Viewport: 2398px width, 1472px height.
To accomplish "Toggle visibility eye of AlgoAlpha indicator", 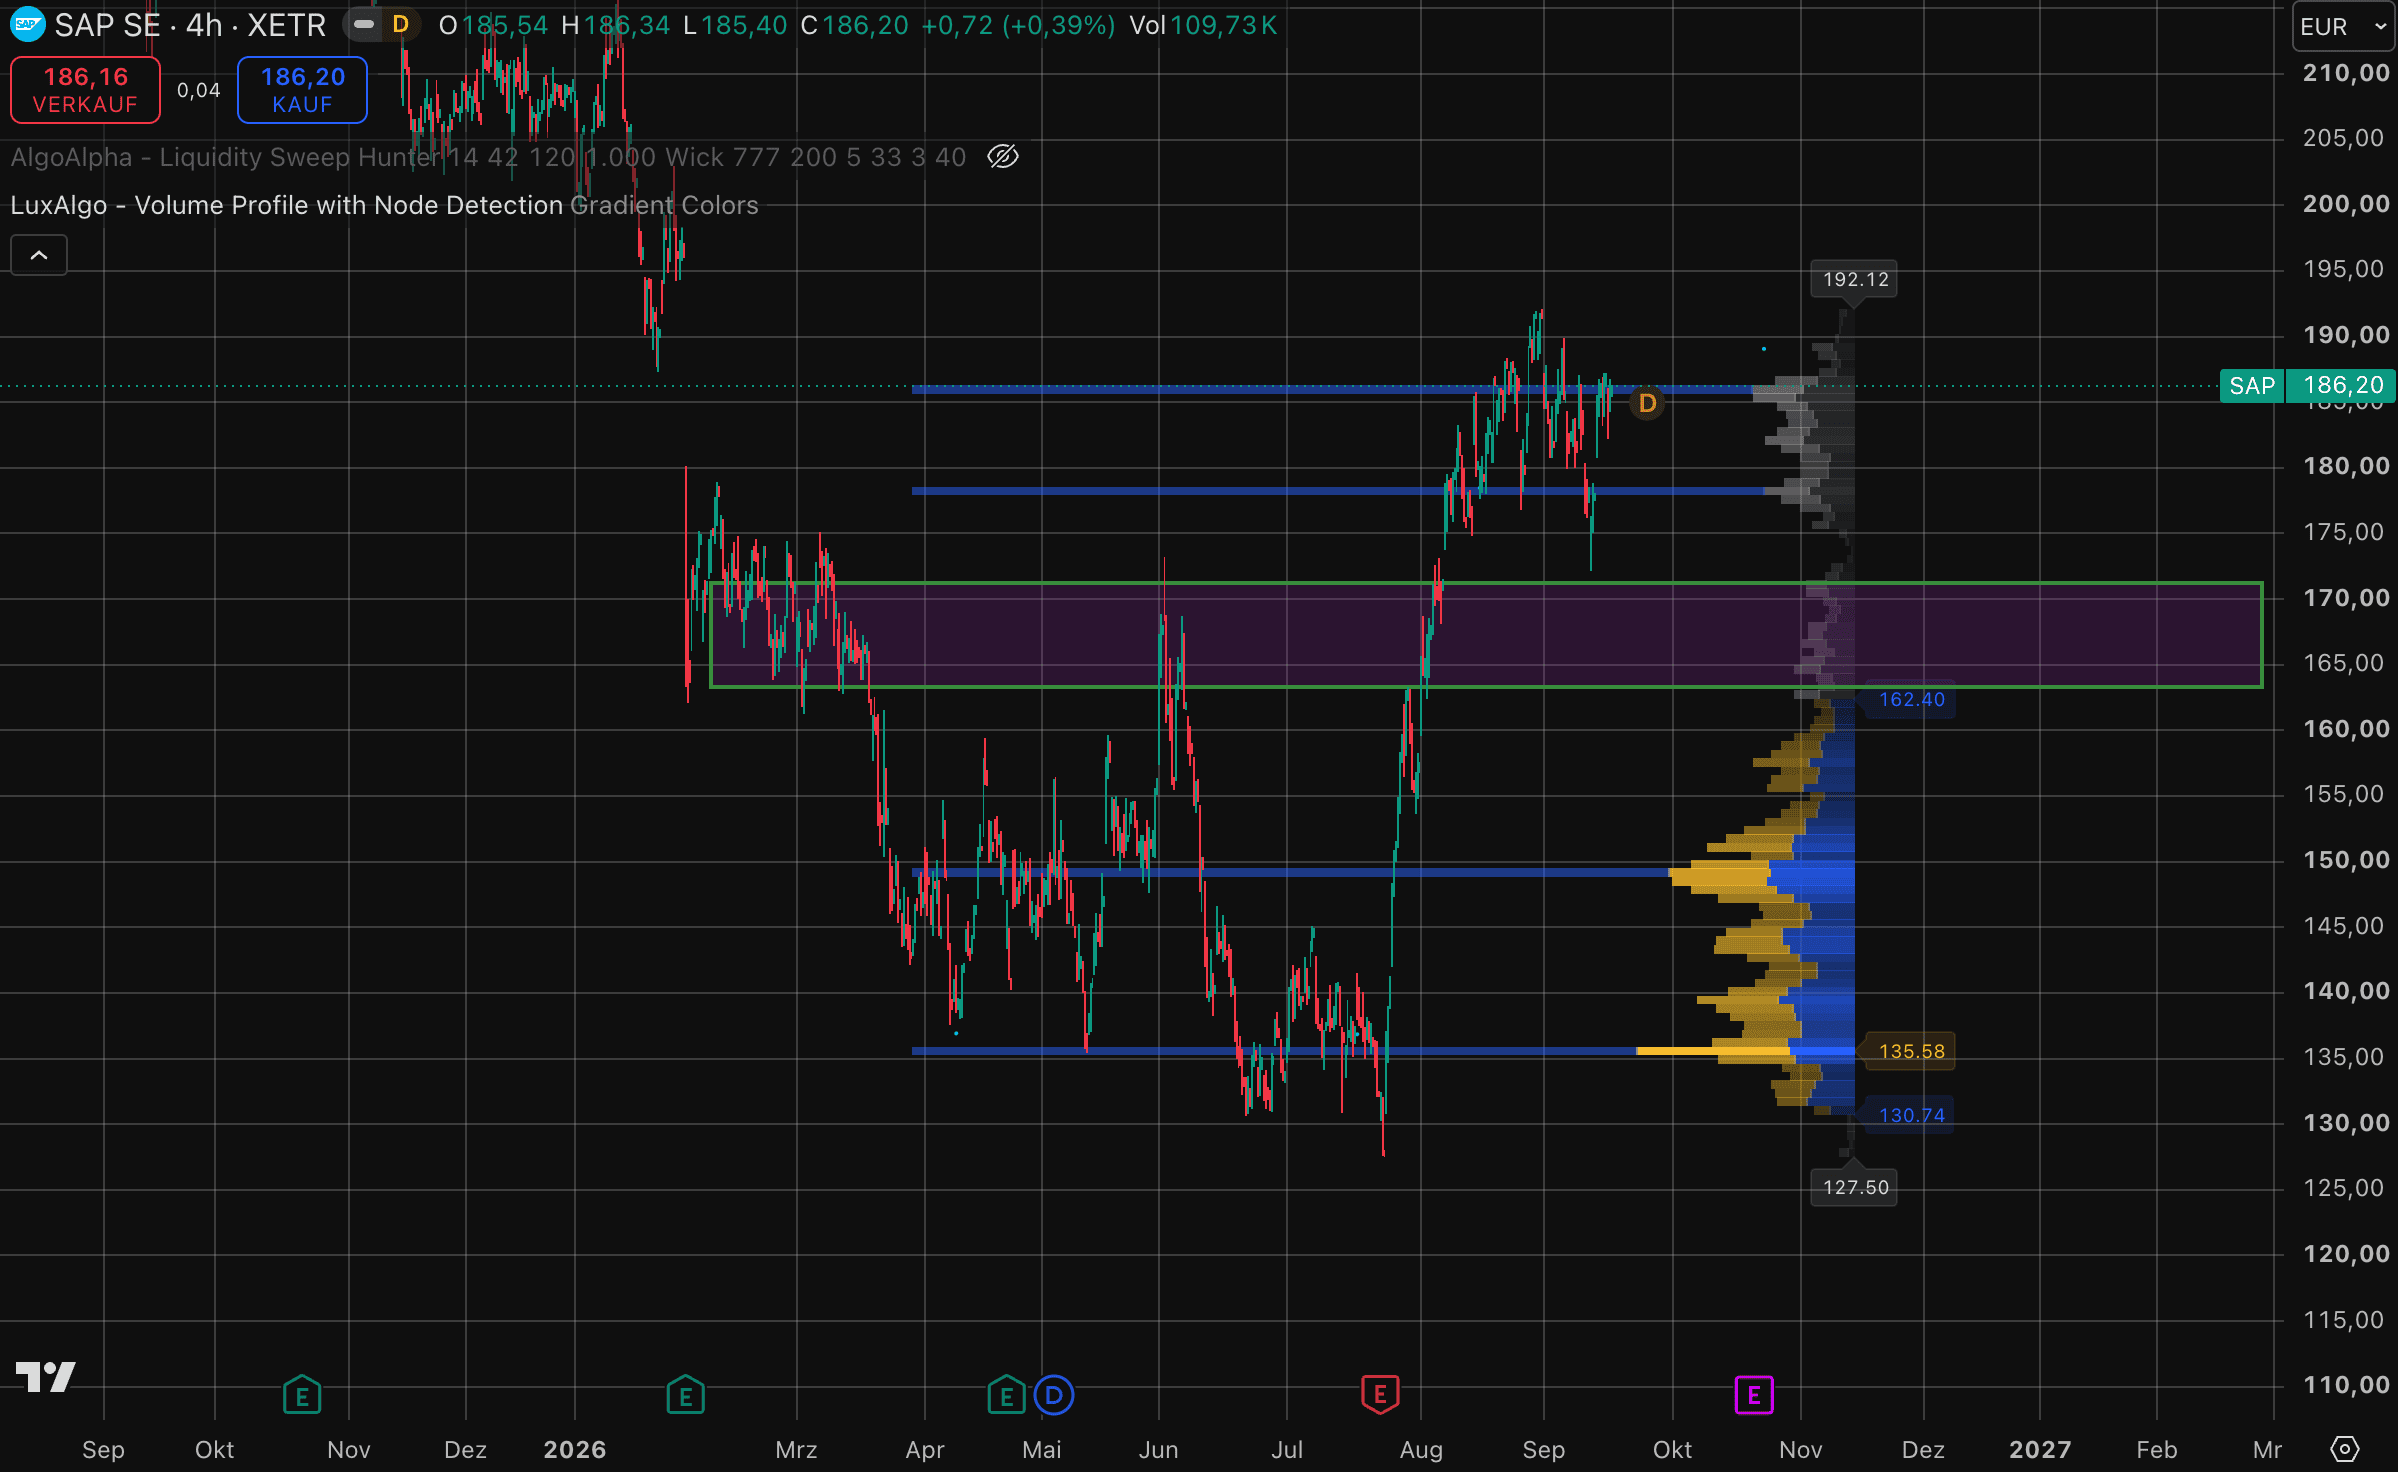I will tap(1002, 157).
